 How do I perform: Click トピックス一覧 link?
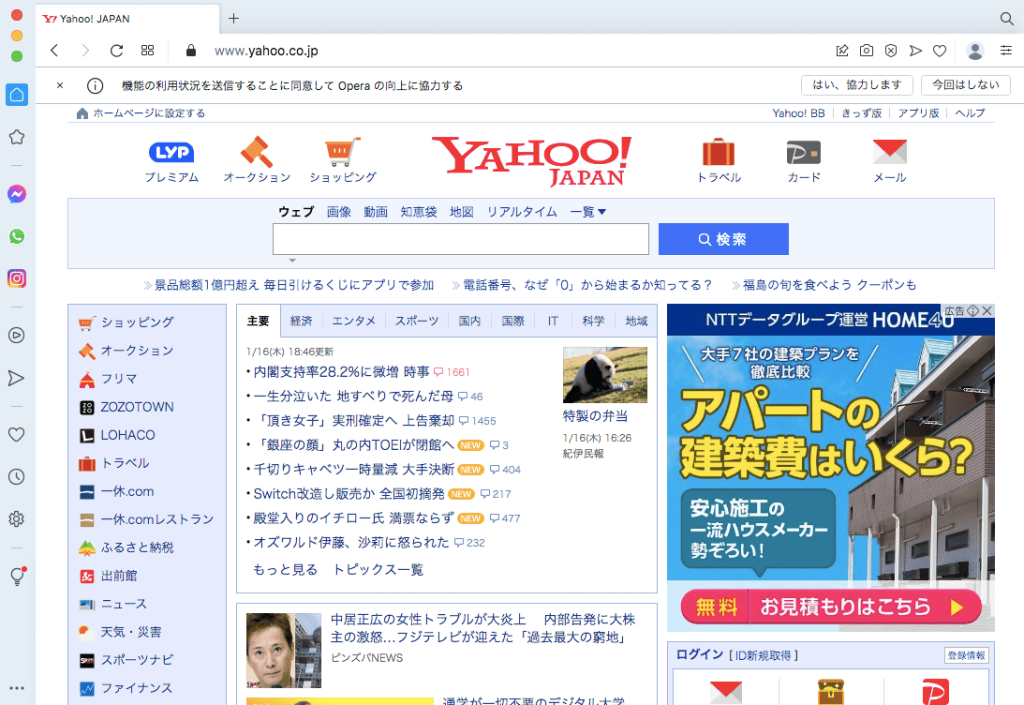378,569
